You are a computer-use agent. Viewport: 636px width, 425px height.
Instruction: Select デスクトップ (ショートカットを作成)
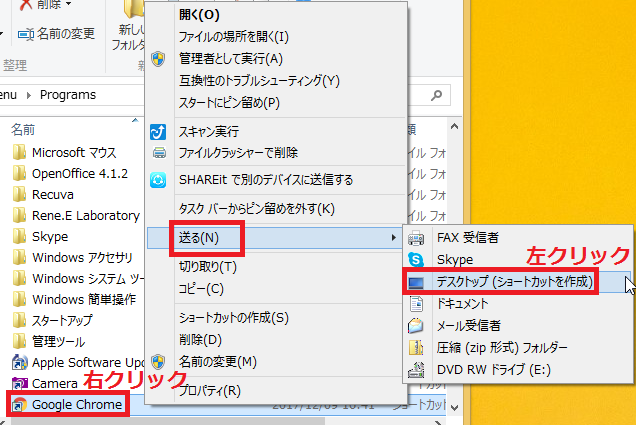pyautogui.click(x=518, y=282)
